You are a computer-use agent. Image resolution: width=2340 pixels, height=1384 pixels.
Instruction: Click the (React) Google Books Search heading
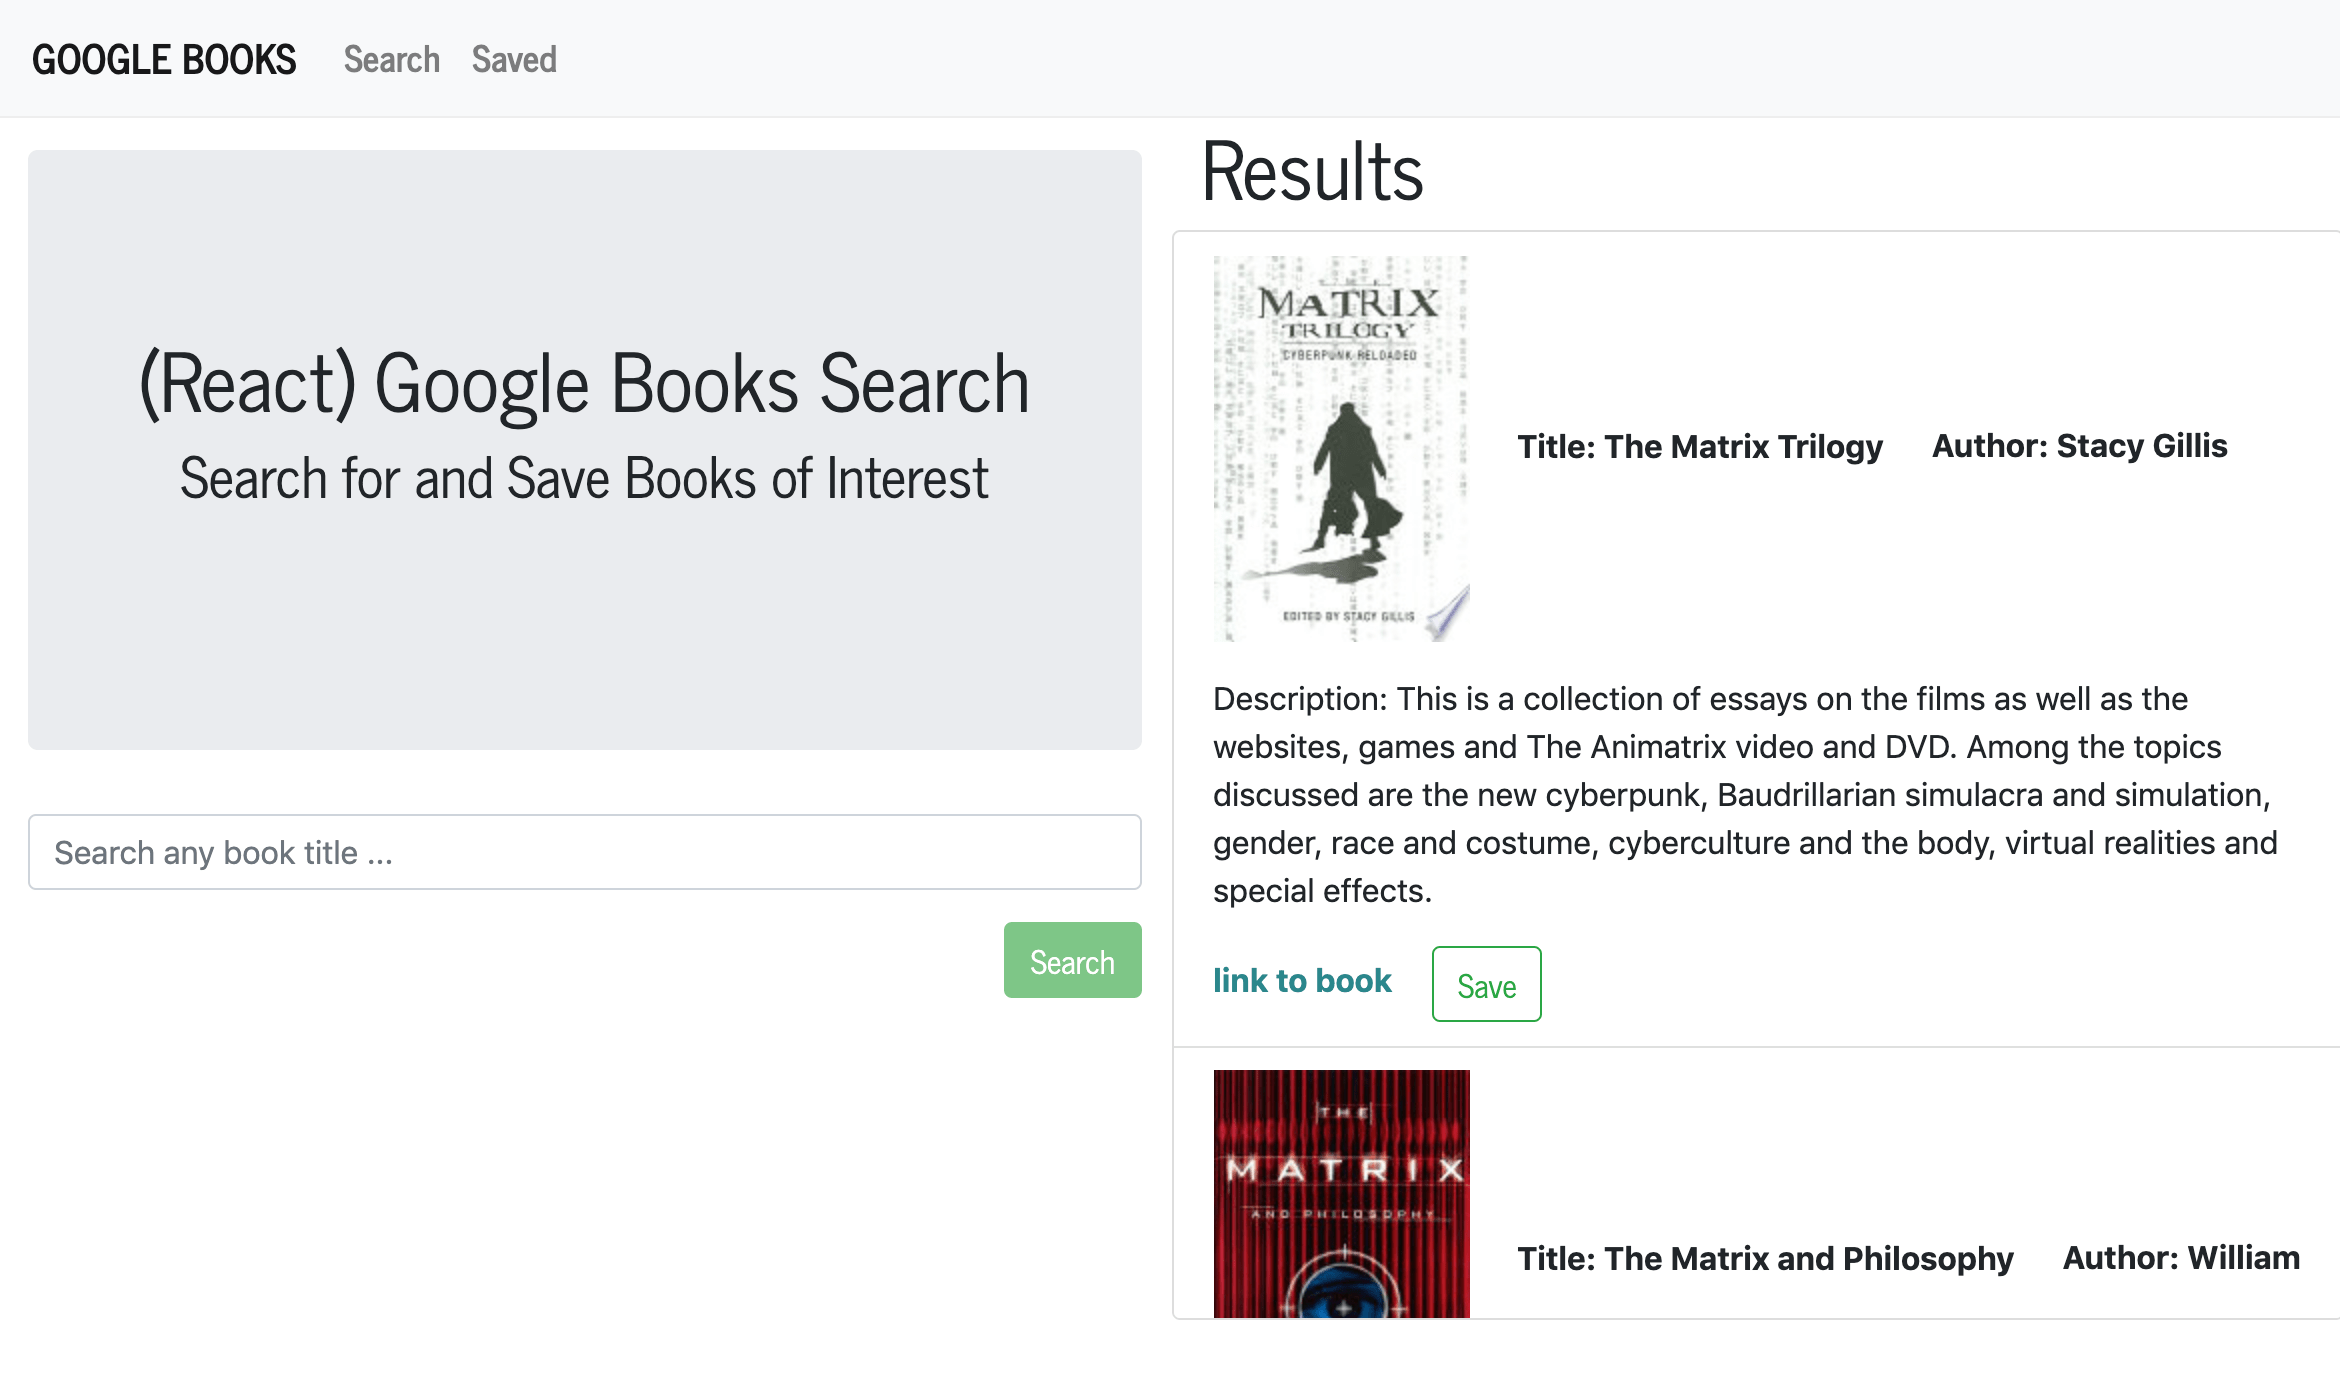(x=584, y=384)
